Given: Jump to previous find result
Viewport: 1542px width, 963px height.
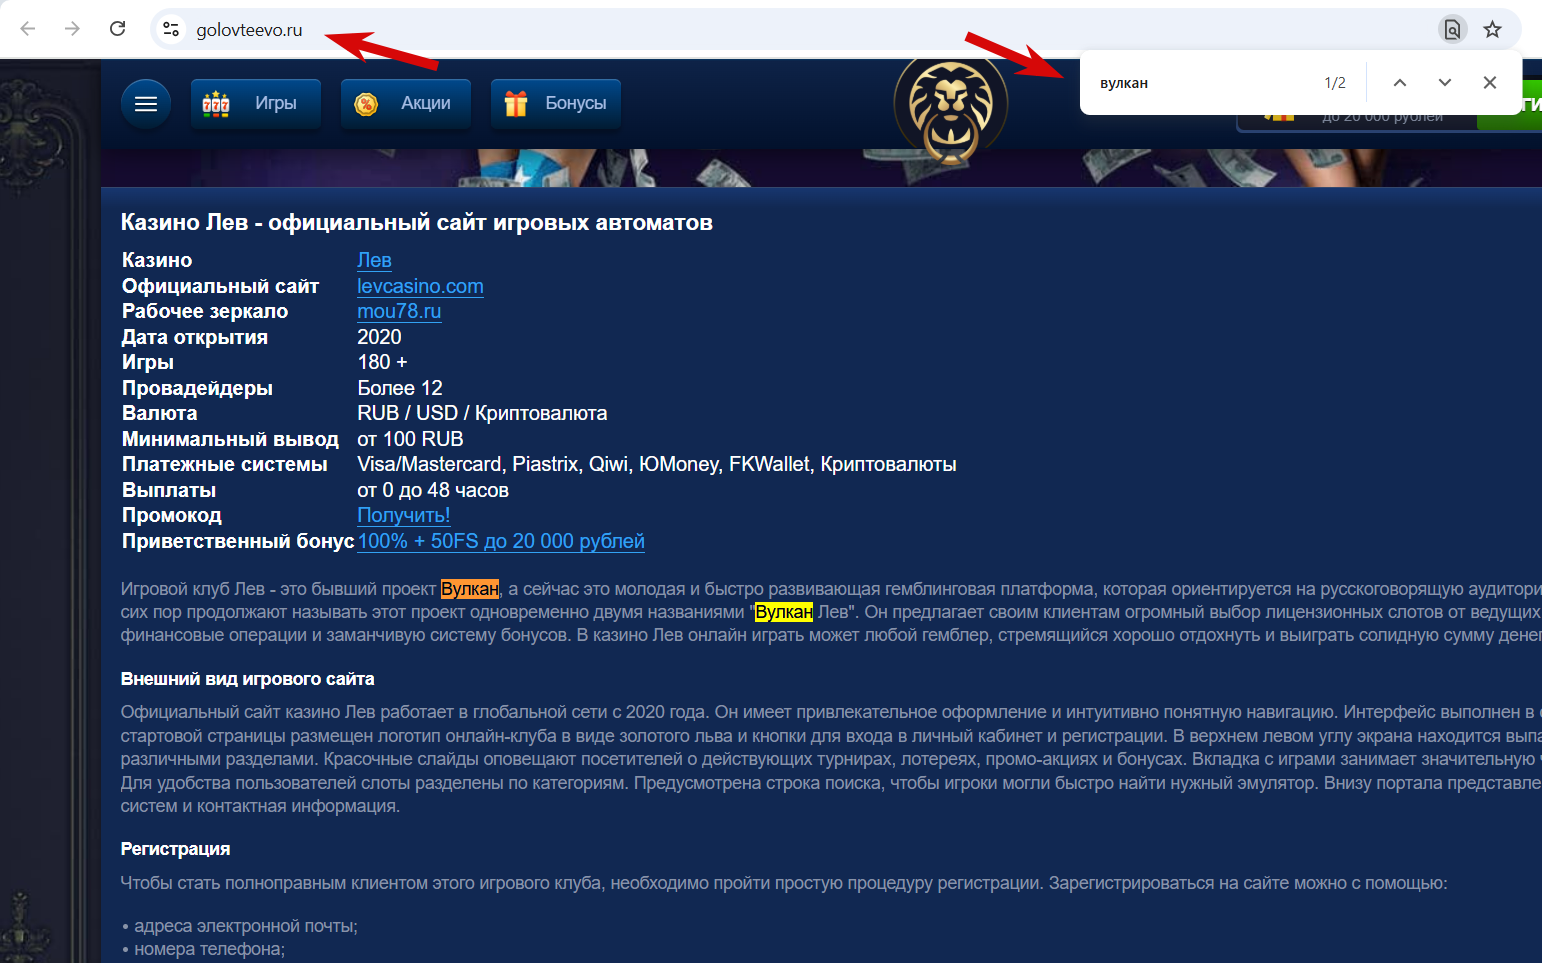Looking at the screenshot, I should click(1400, 83).
